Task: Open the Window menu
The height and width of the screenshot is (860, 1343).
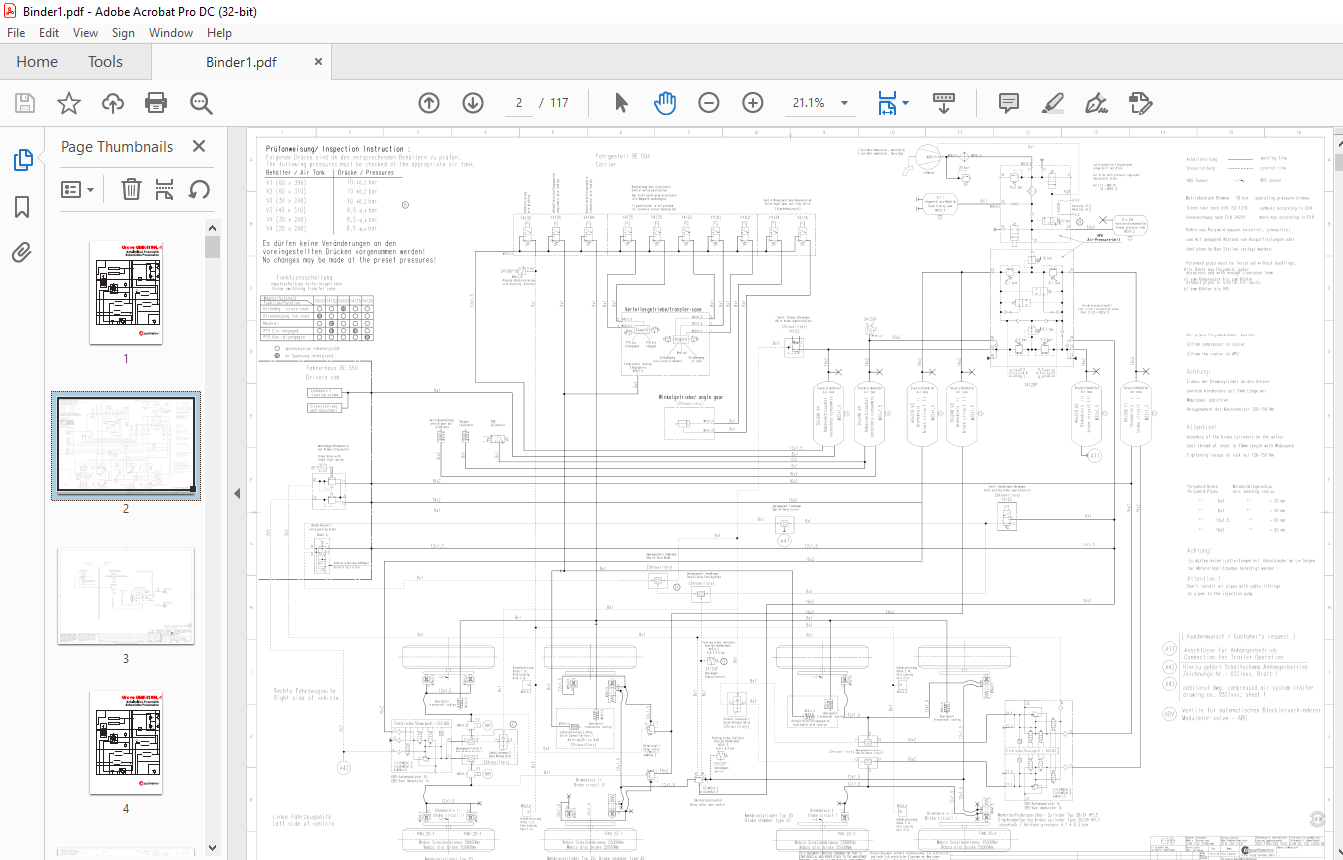Action: pos(171,33)
